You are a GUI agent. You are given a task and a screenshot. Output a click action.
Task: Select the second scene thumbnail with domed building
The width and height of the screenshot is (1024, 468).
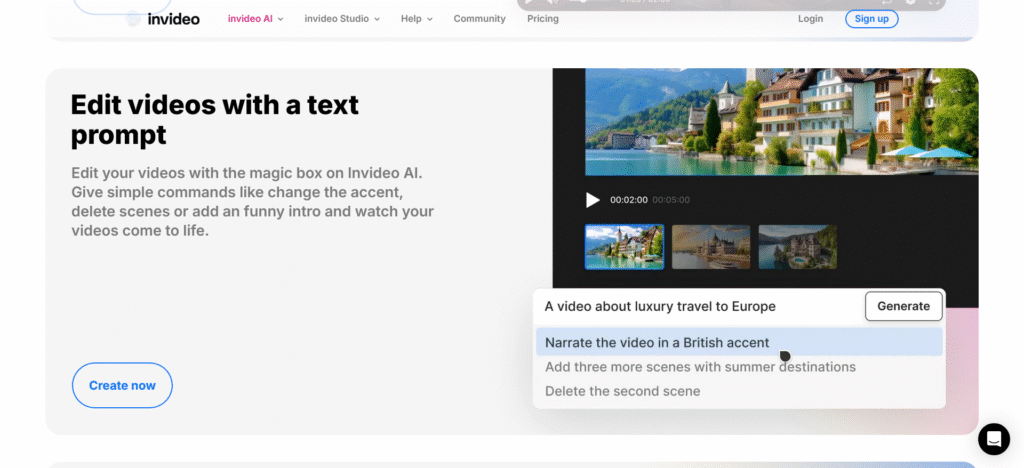711,247
